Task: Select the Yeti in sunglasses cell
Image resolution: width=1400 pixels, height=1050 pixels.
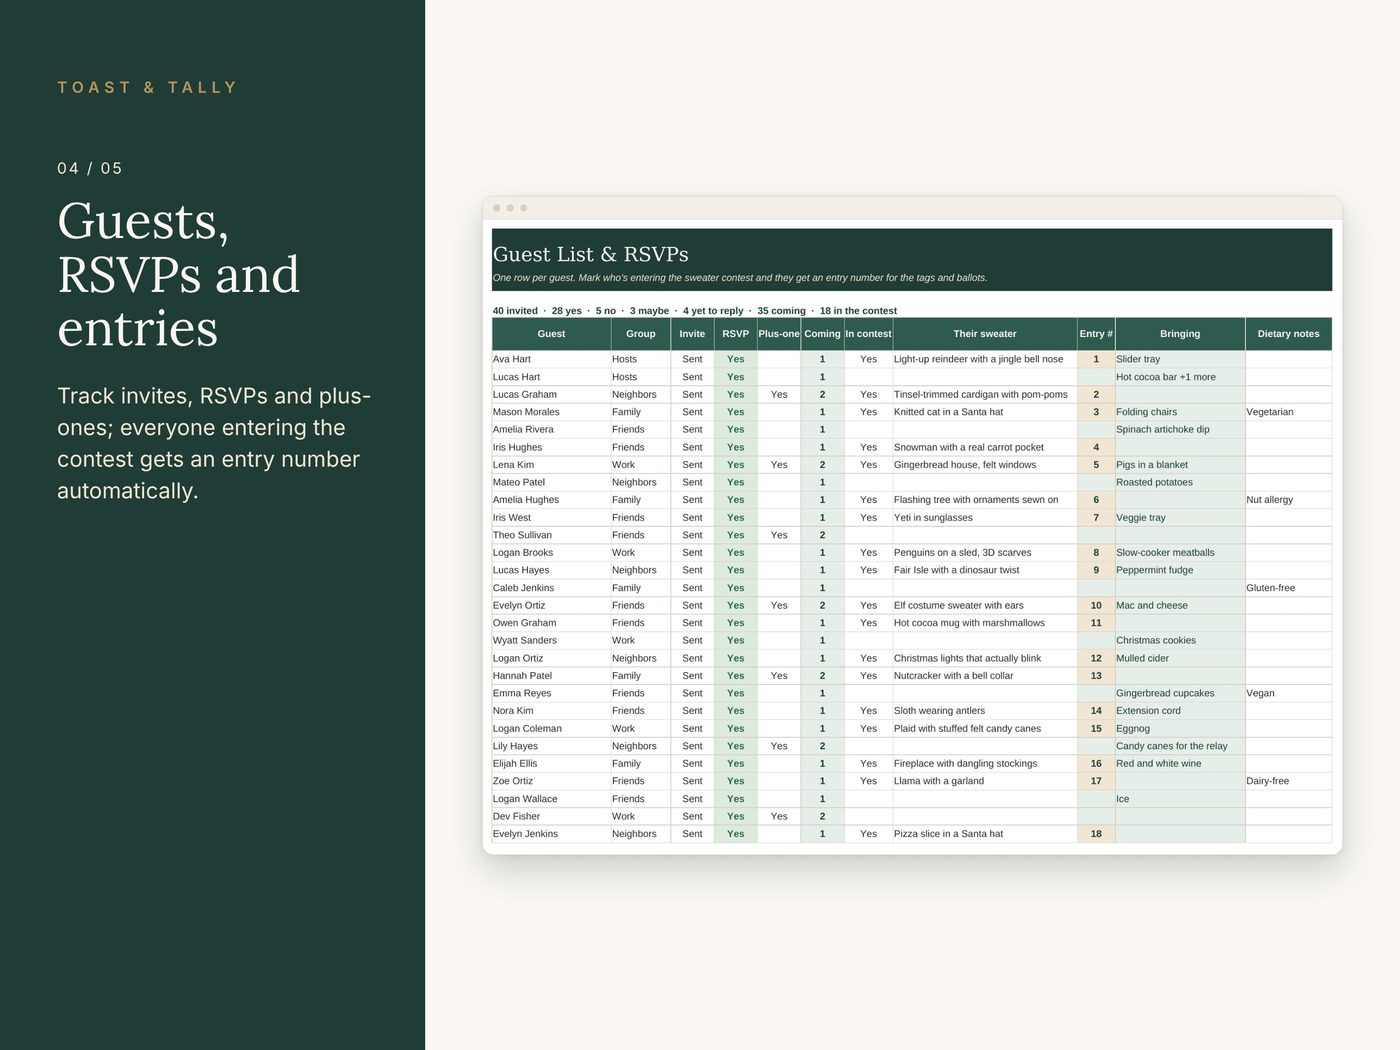Action: tap(985, 518)
